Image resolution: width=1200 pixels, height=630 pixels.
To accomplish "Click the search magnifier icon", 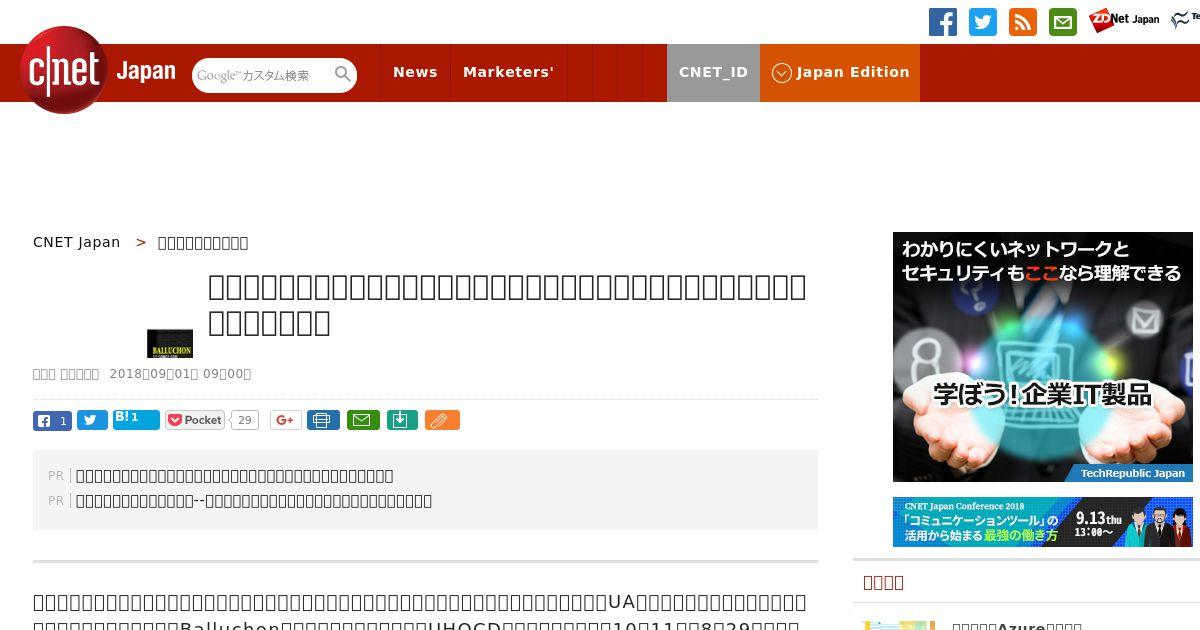I will click(x=343, y=74).
